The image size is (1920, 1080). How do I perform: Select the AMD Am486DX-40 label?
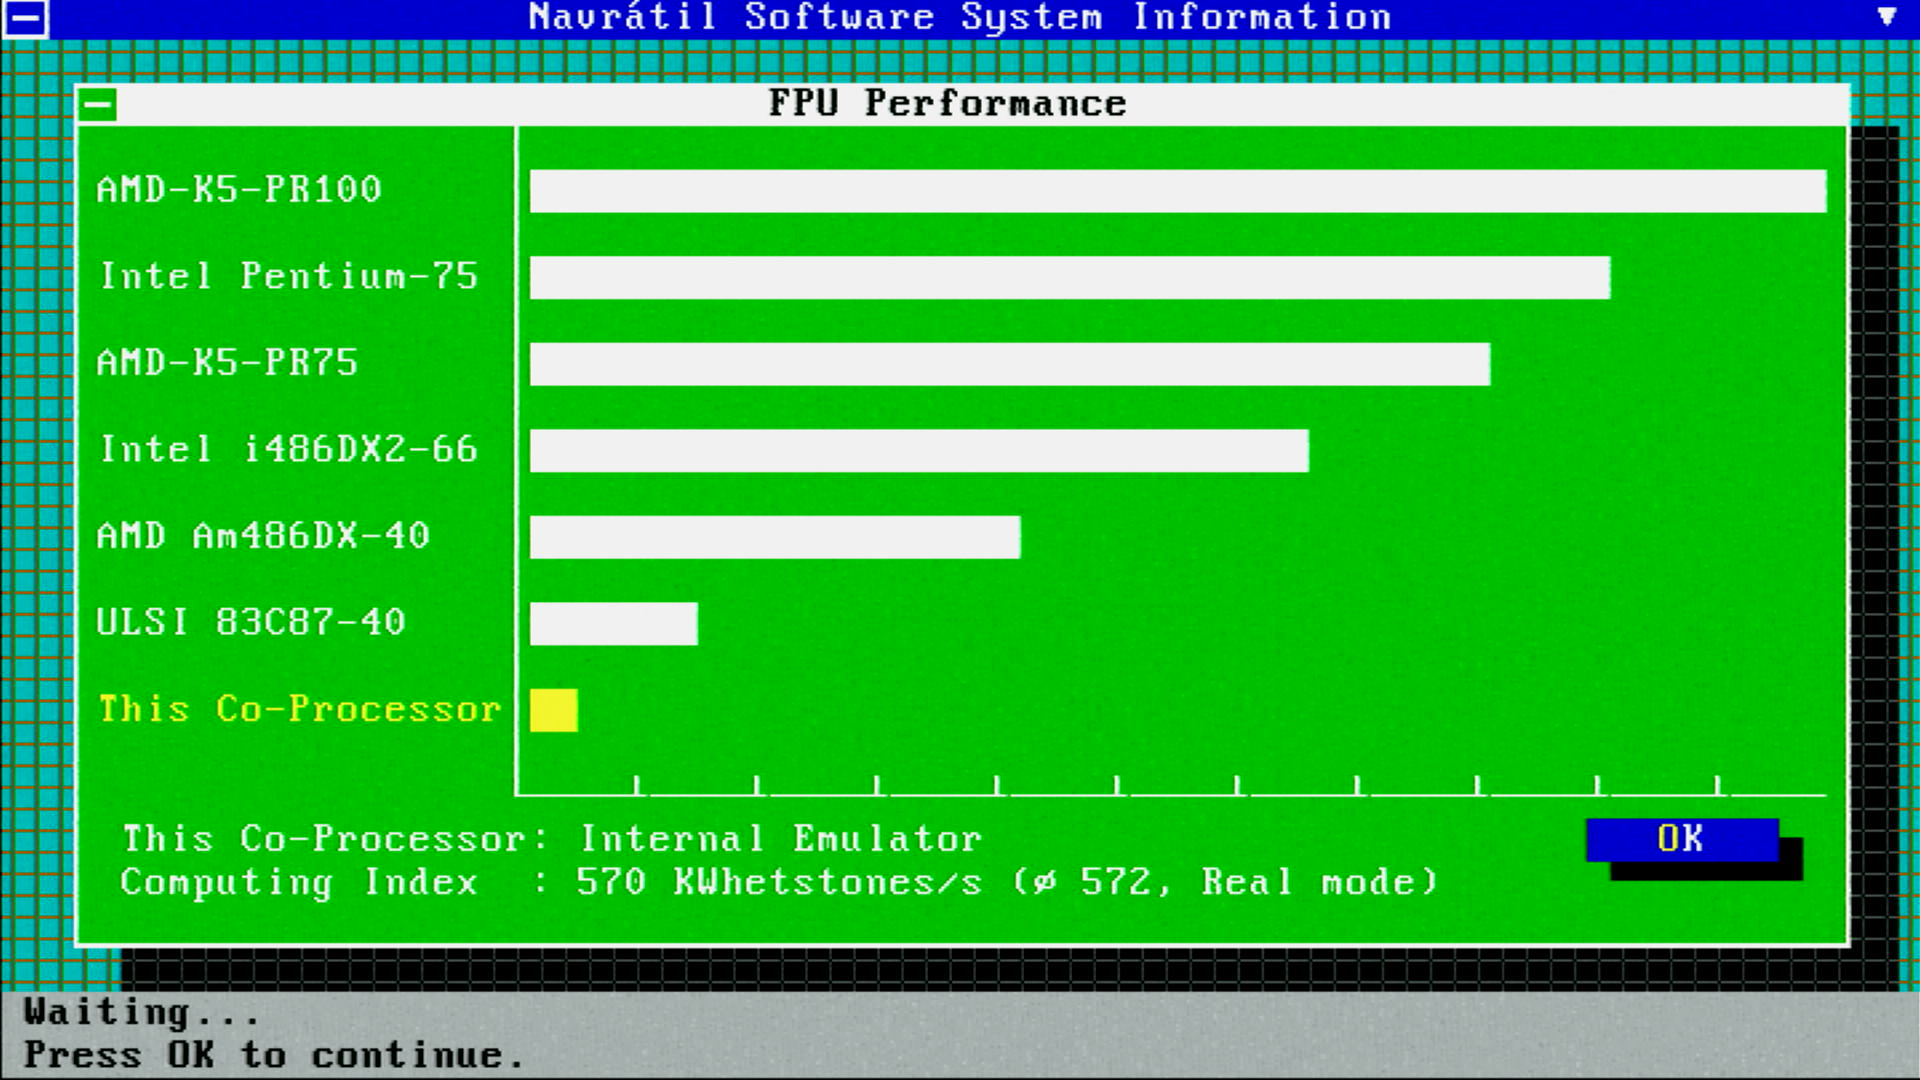[263, 536]
